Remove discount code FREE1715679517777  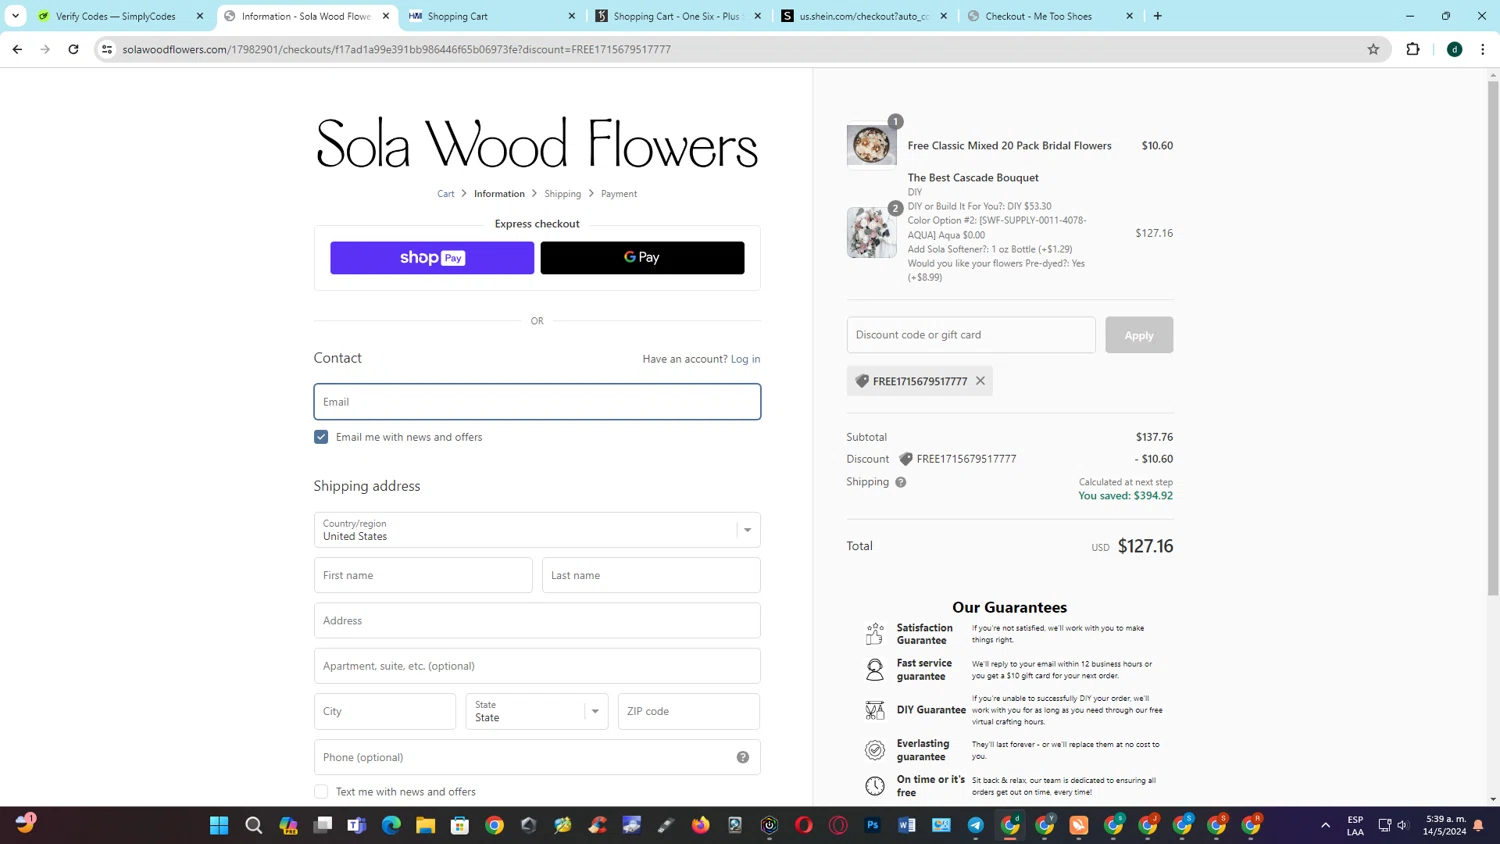981,381
